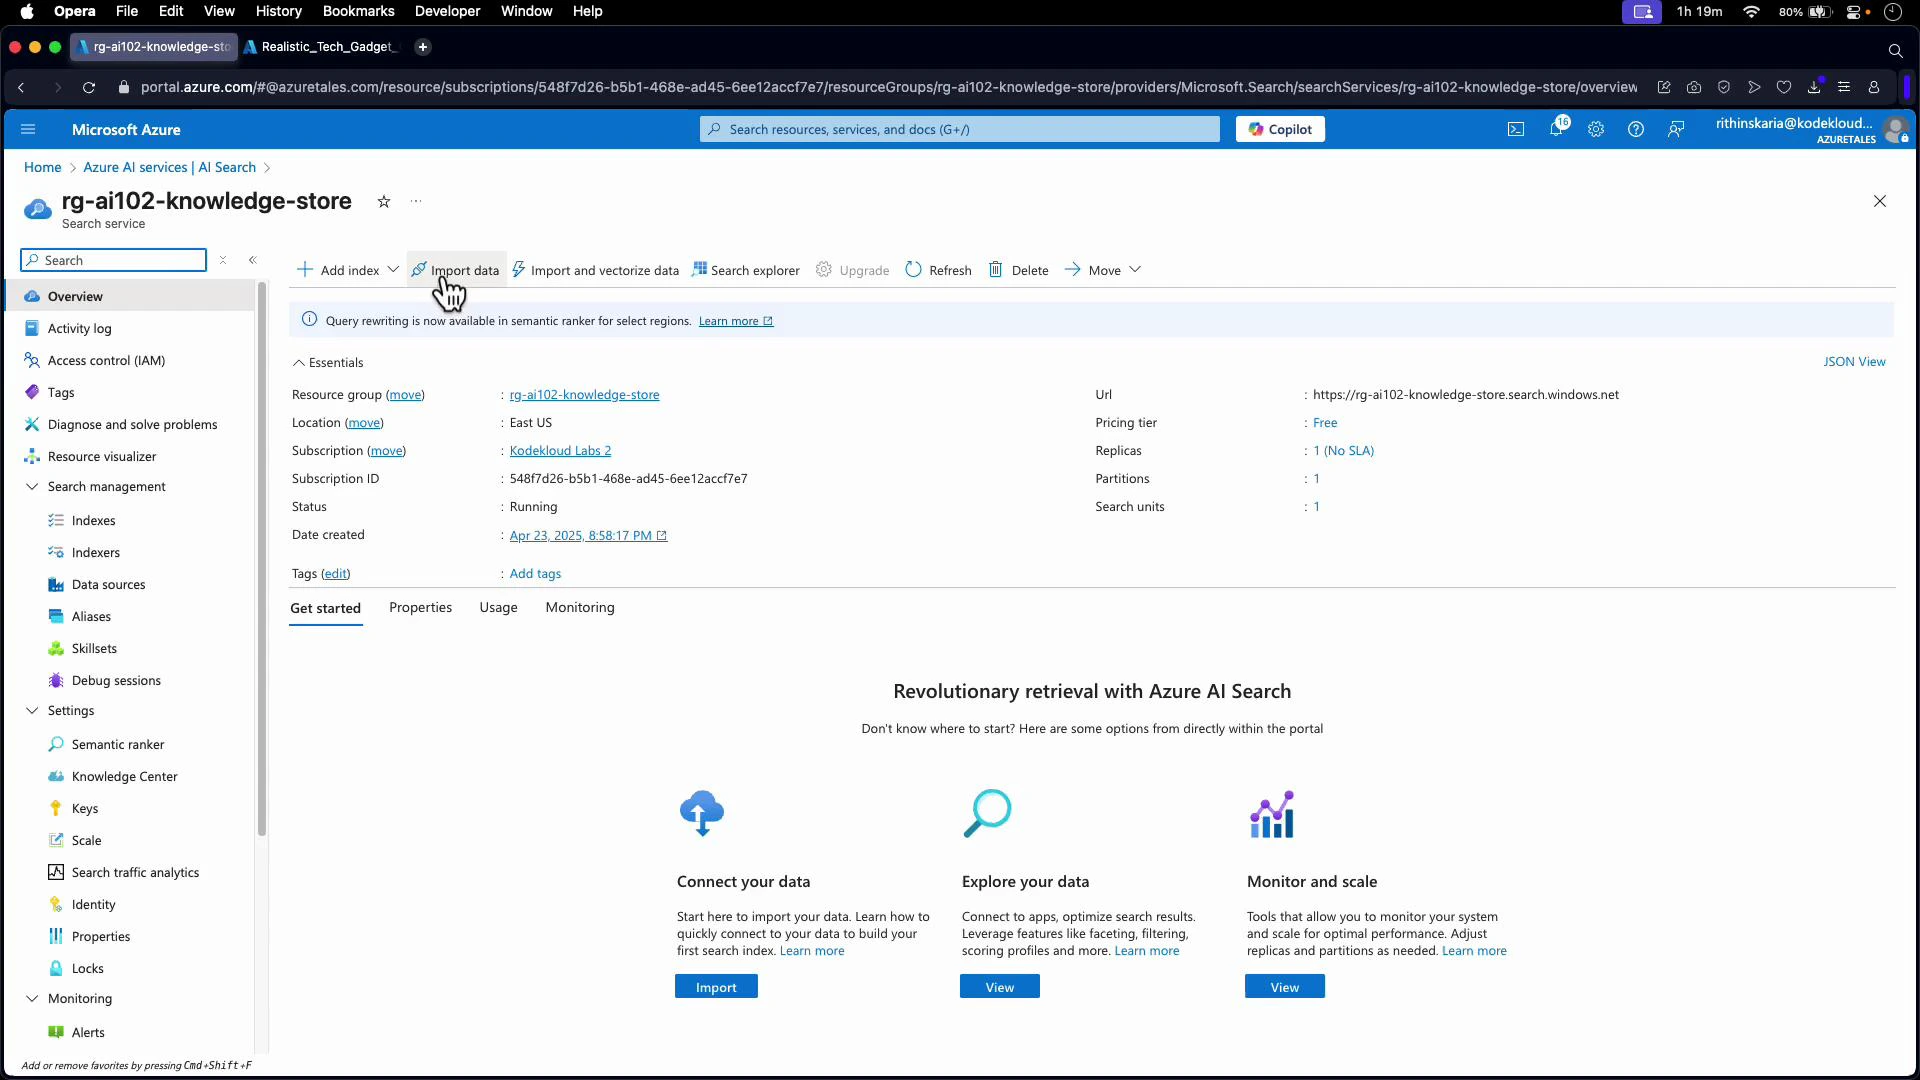Open the portal hamburger menu
Image resolution: width=1920 pixels, height=1080 pixels.
28,129
